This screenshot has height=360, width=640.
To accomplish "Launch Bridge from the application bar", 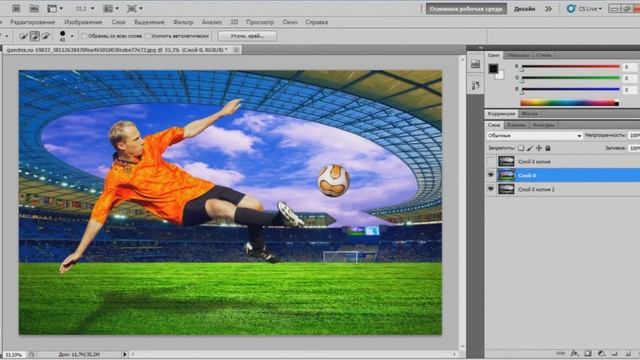I will point(16,8).
